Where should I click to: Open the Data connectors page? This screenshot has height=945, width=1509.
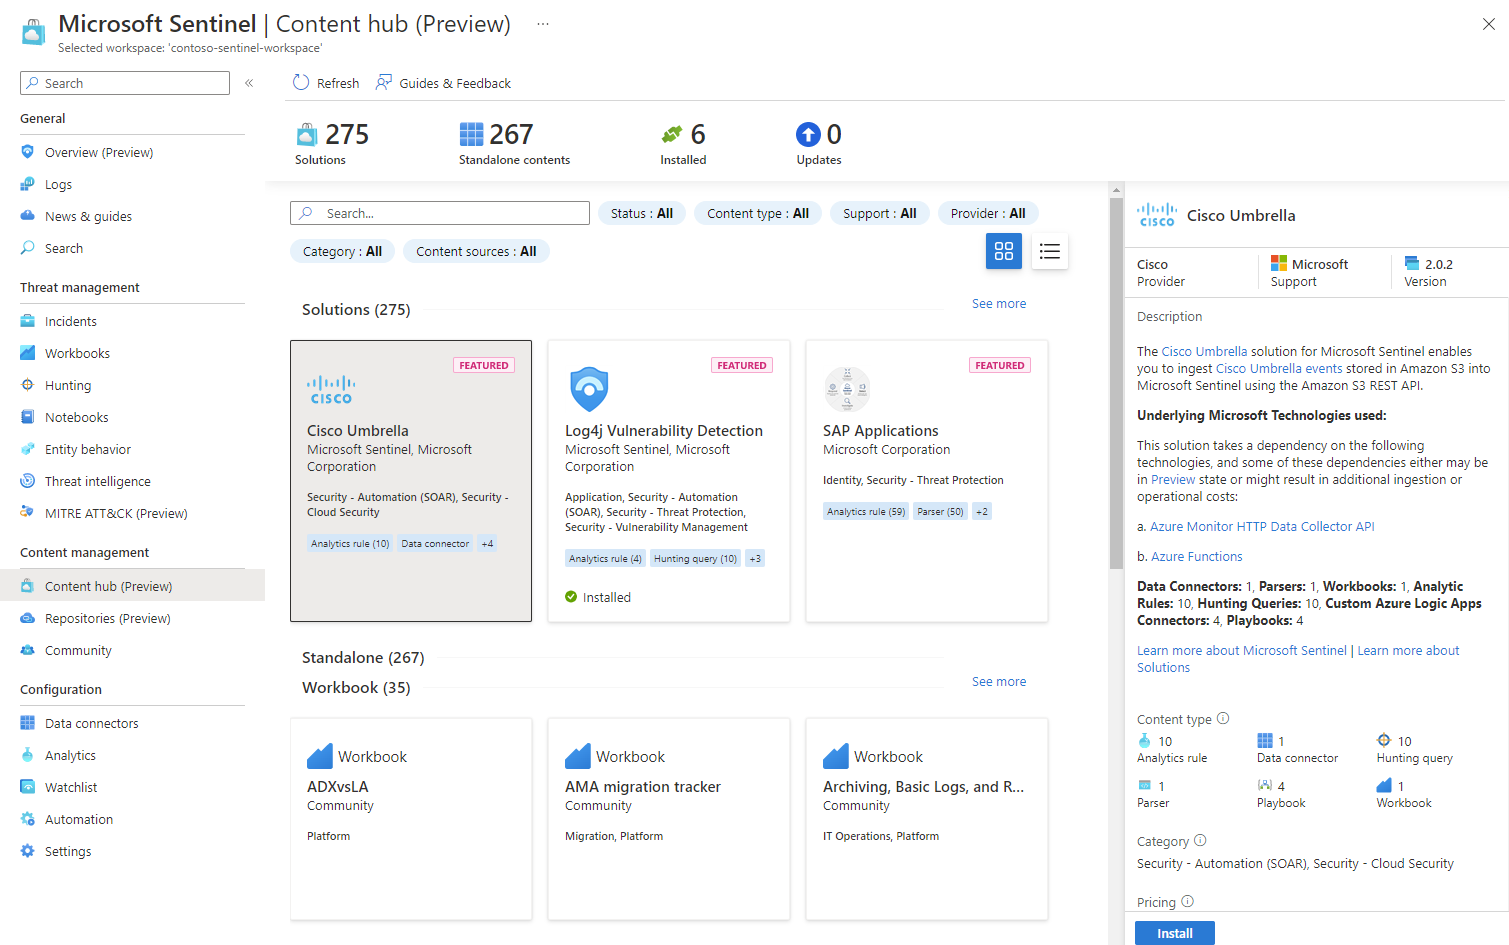pos(91,723)
